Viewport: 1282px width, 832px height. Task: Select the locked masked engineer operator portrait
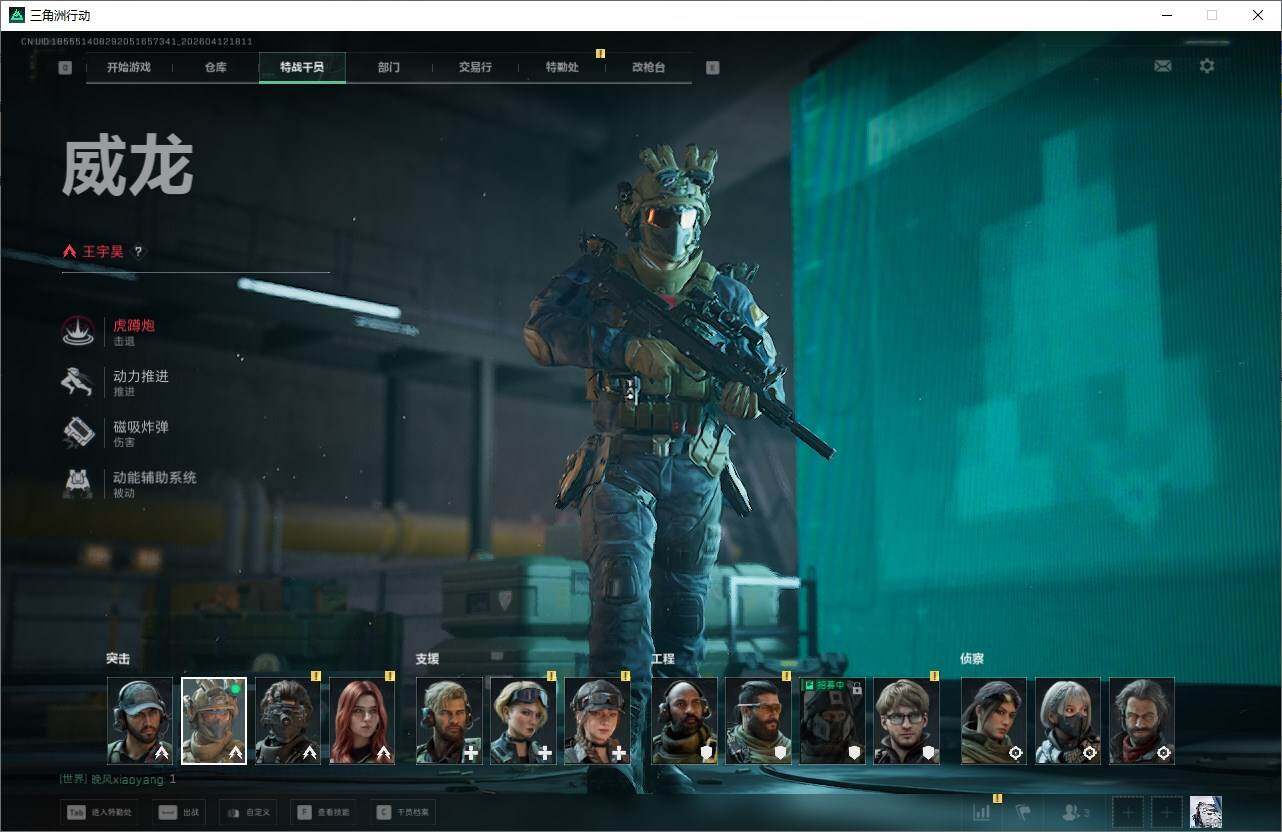(832, 720)
